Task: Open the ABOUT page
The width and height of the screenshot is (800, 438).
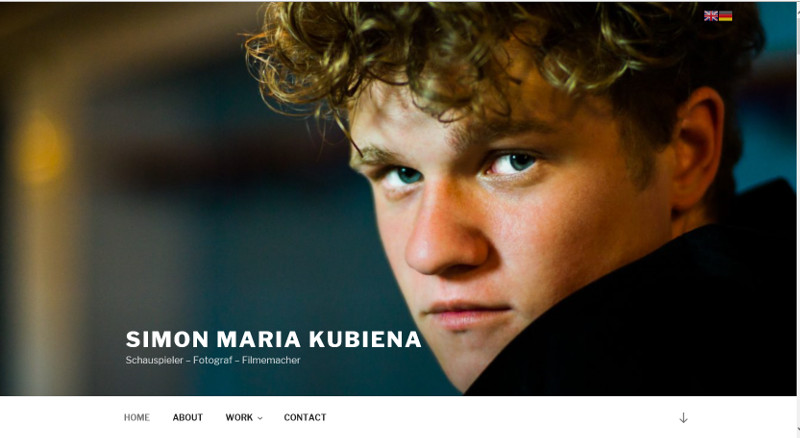Action: 188,418
